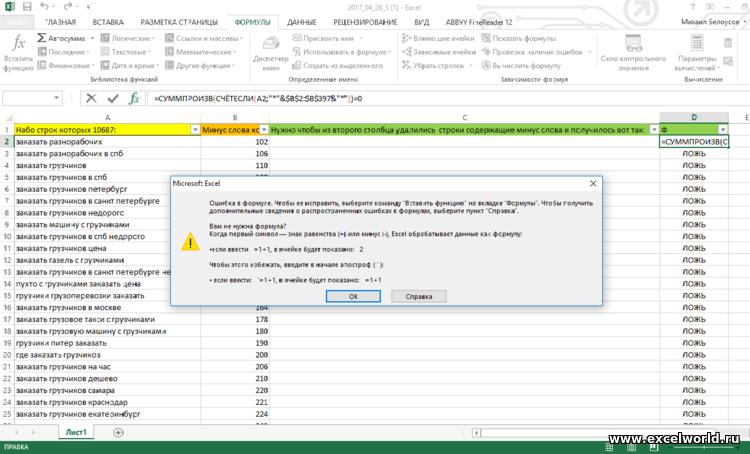Click Зависимые ячейки trace dependents
Viewport: 750px width, 454px height.
click(439, 52)
